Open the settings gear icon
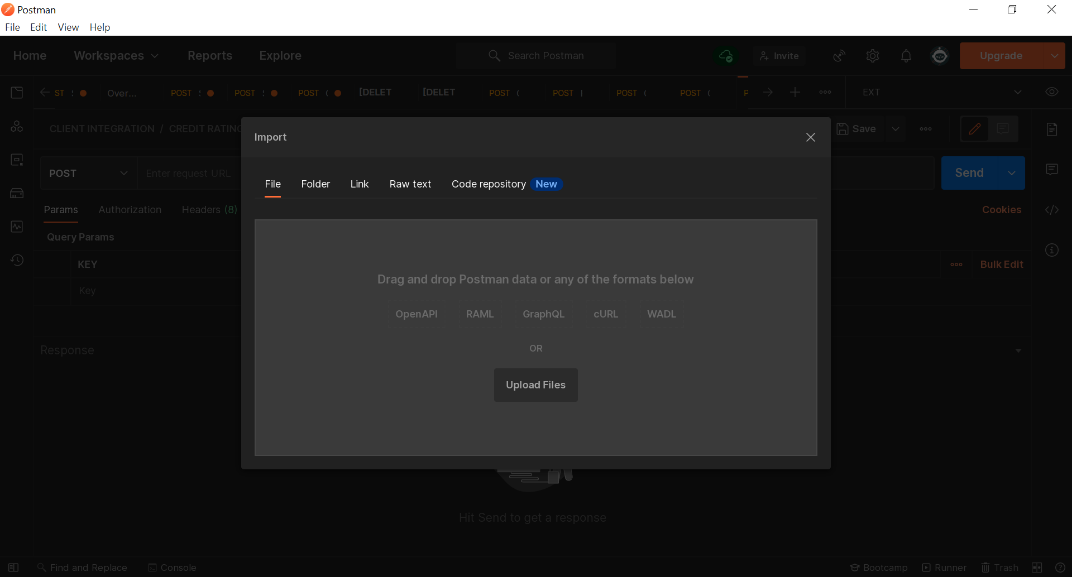 pyautogui.click(x=872, y=56)
